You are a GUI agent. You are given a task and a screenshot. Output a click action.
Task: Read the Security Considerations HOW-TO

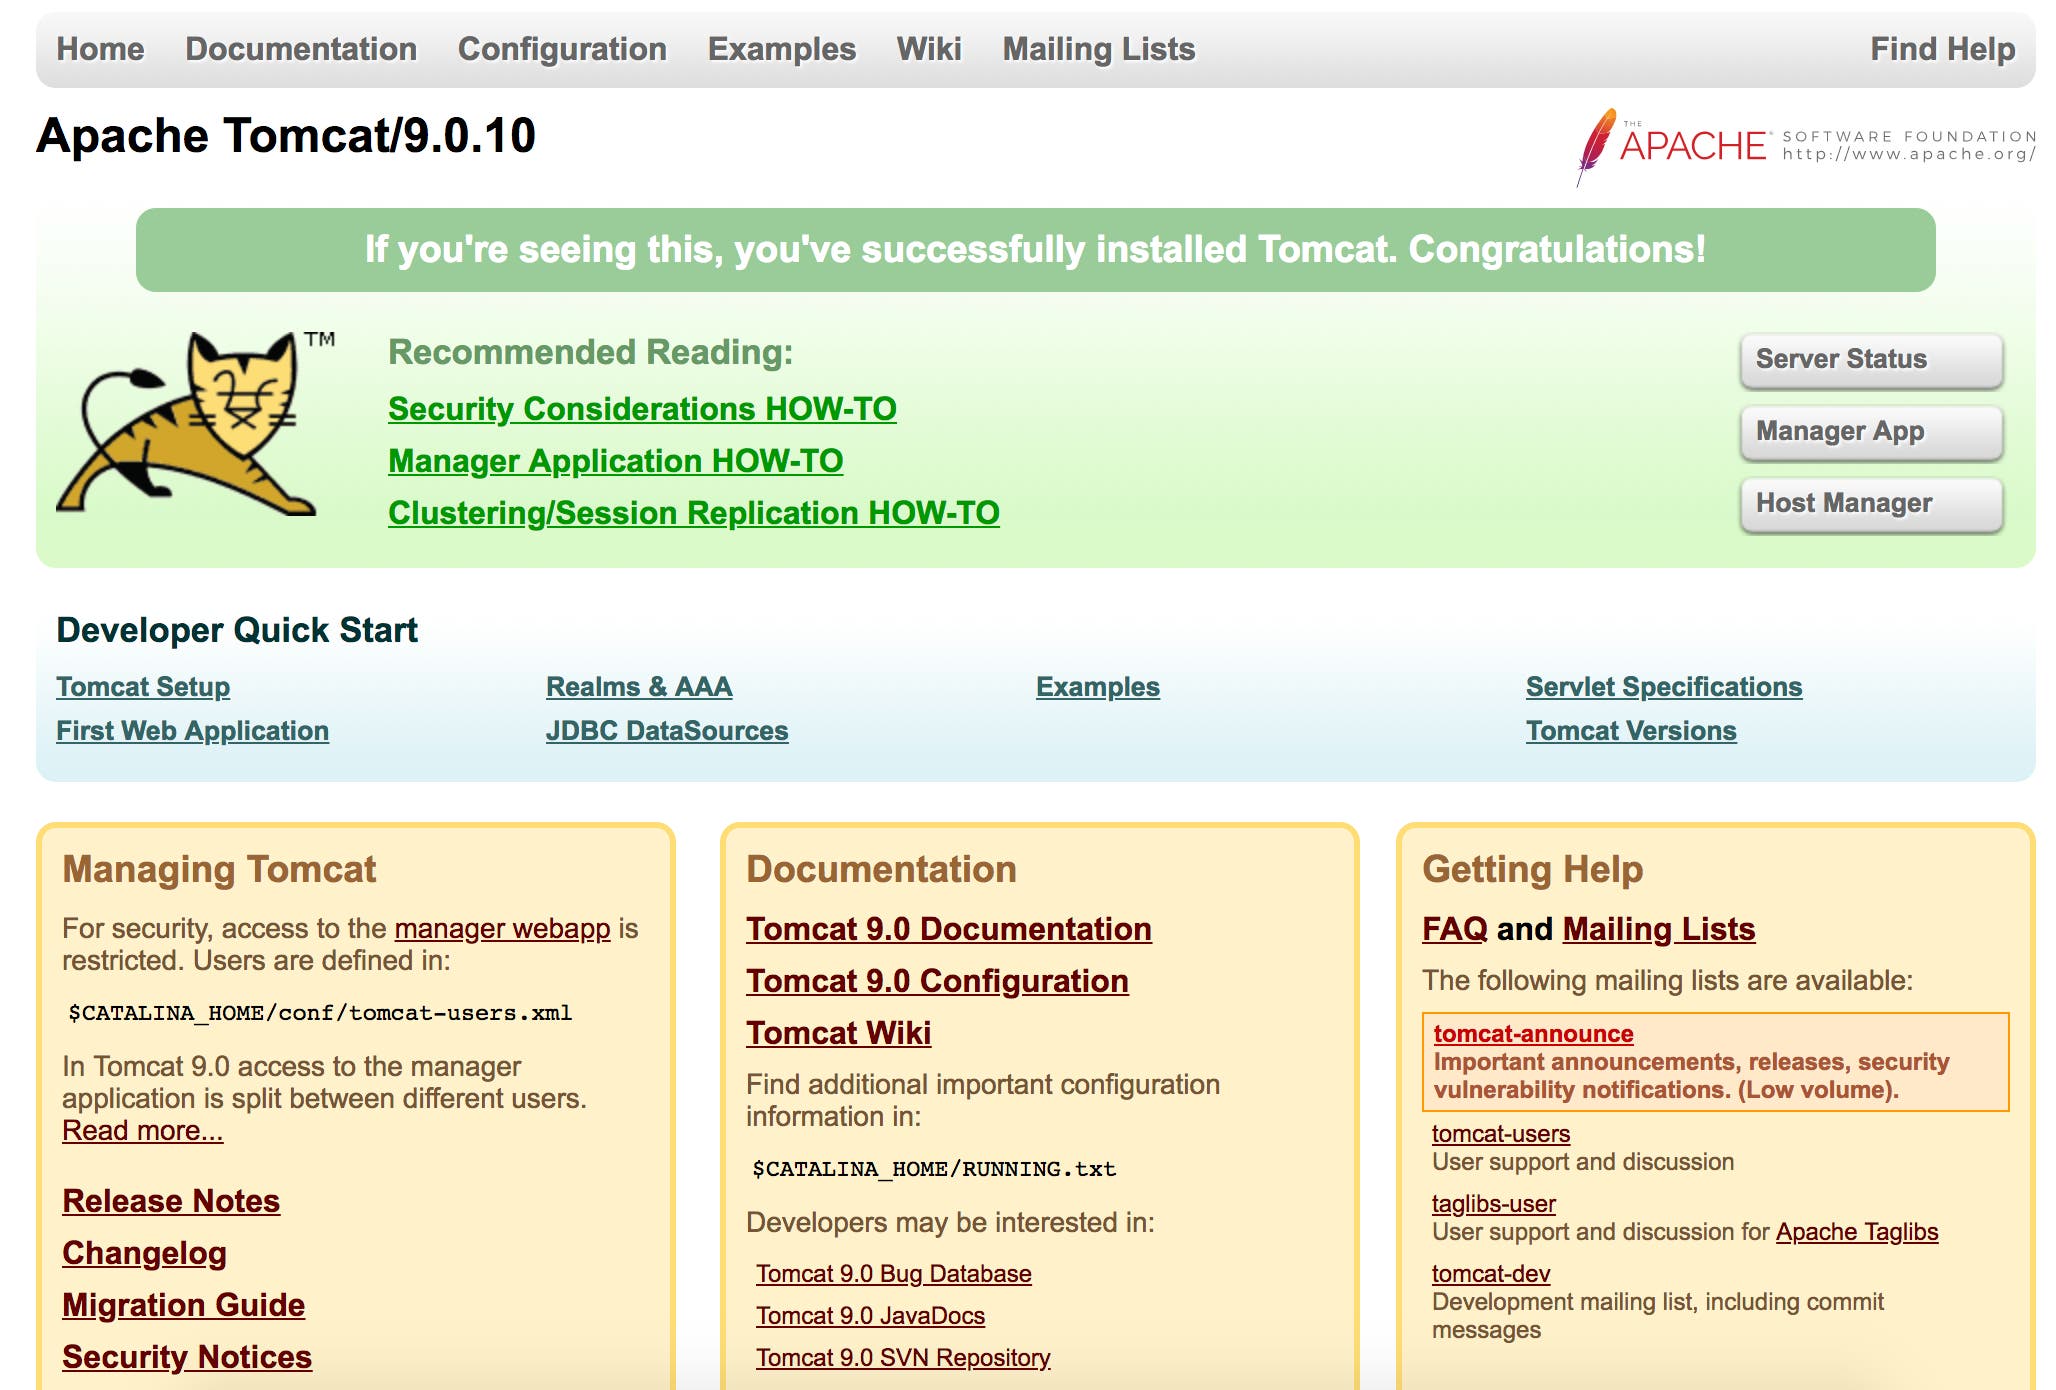pos(641,409)
